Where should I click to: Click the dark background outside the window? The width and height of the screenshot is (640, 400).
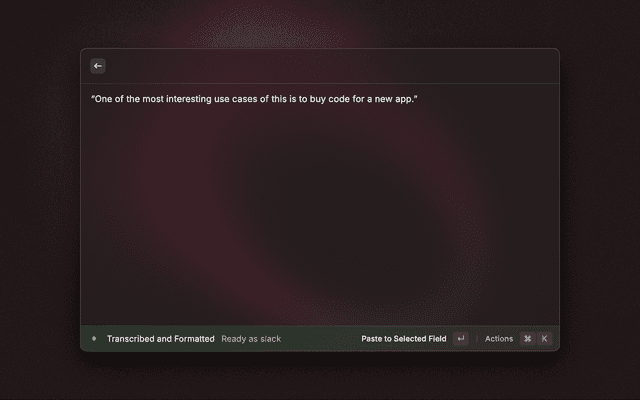(x=41, y=204)
